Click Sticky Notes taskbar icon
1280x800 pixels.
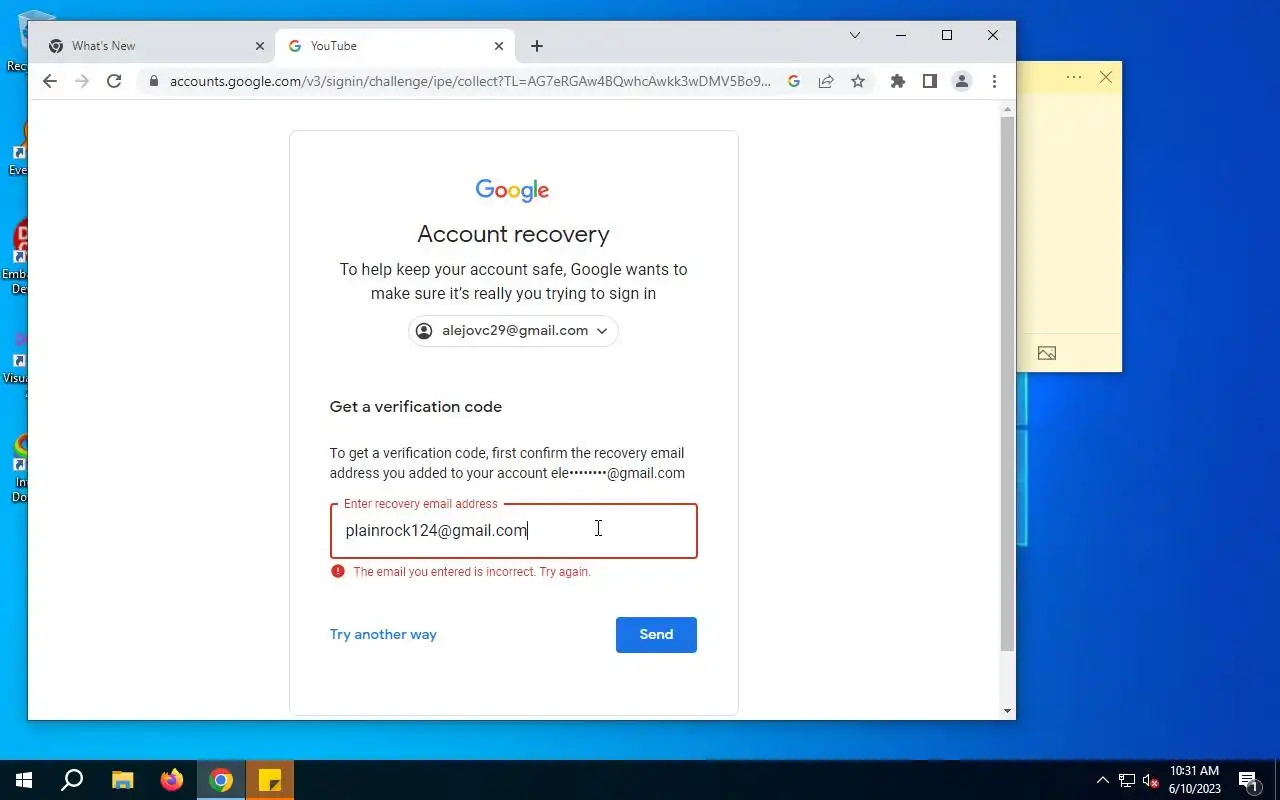click(270, 780)
